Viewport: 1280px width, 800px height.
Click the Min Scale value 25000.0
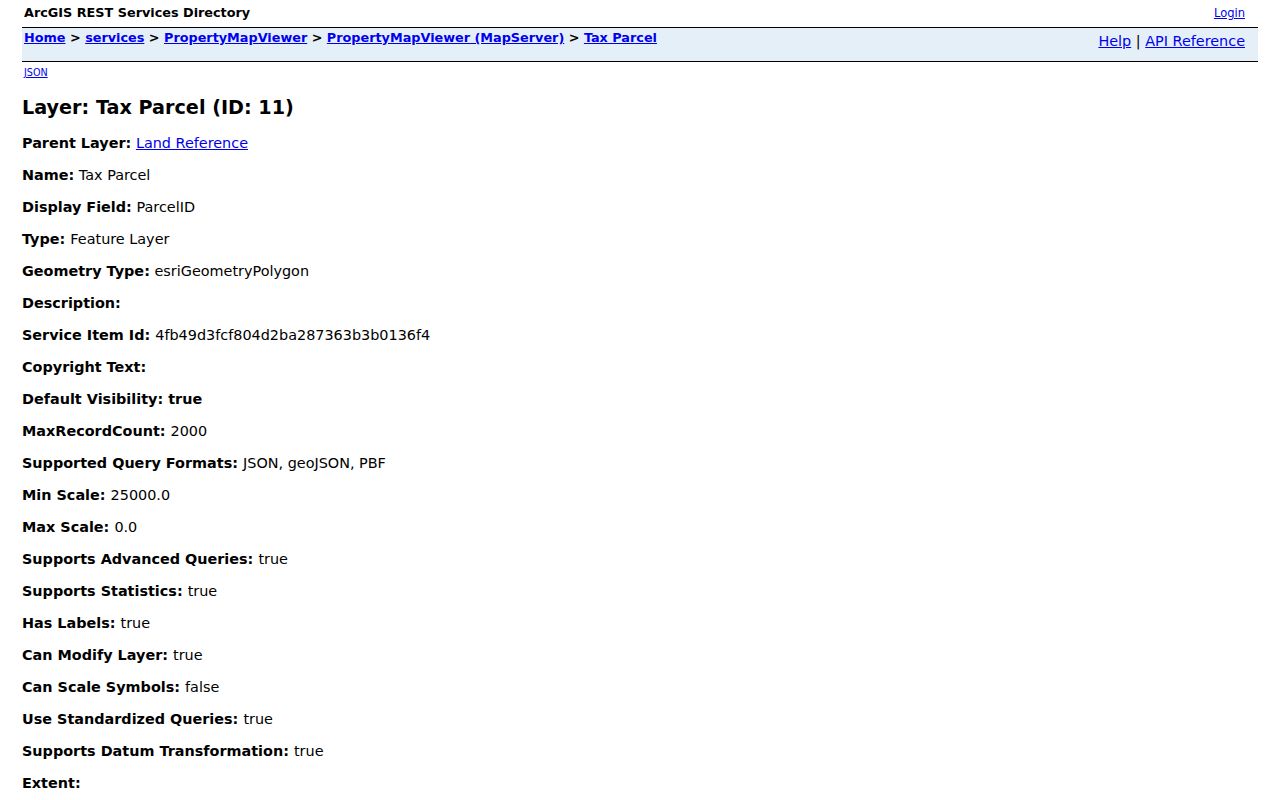point(140,495)
